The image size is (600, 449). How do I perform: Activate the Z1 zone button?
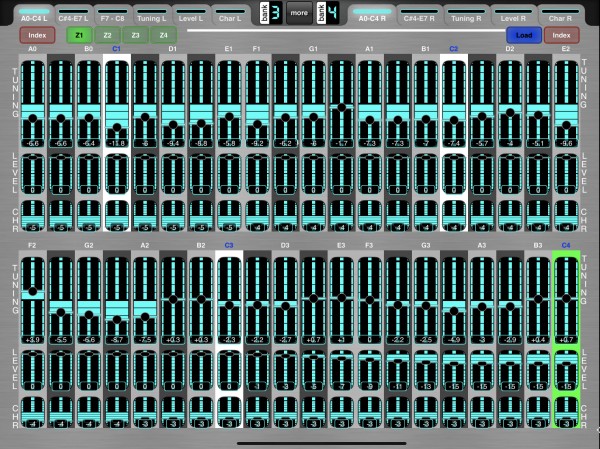pyautogui.click(x=79, y=35)
